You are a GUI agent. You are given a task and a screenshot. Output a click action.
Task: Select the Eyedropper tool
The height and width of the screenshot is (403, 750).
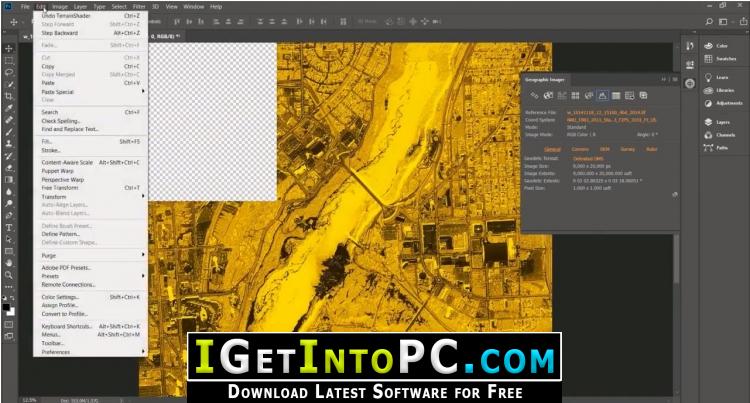tap(9, 108)
